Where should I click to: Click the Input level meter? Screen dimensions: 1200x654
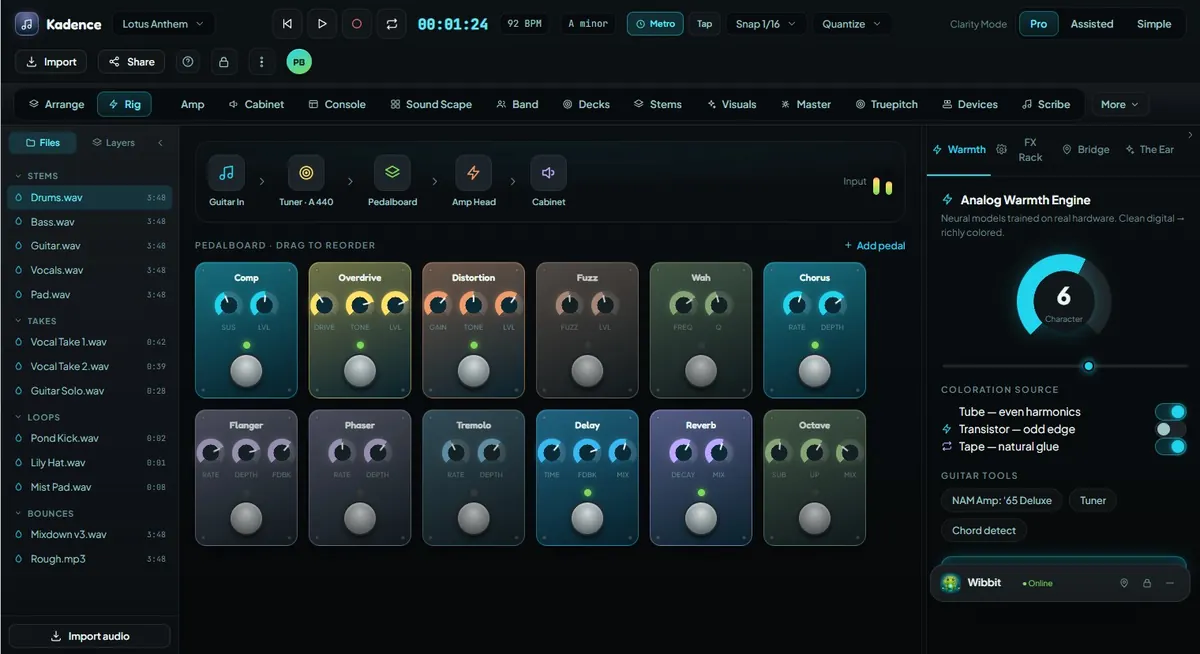(x=882, y=187)
